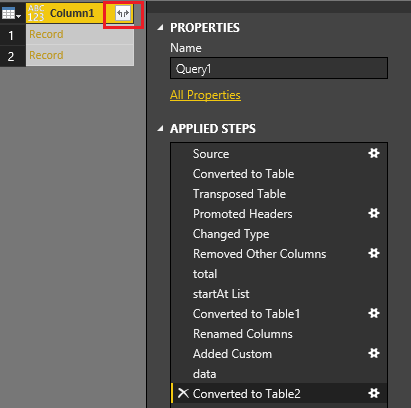Open settings gear for Converted to Table2 step
The width and height of the screenshot is (411, 408).
point(374,393)
